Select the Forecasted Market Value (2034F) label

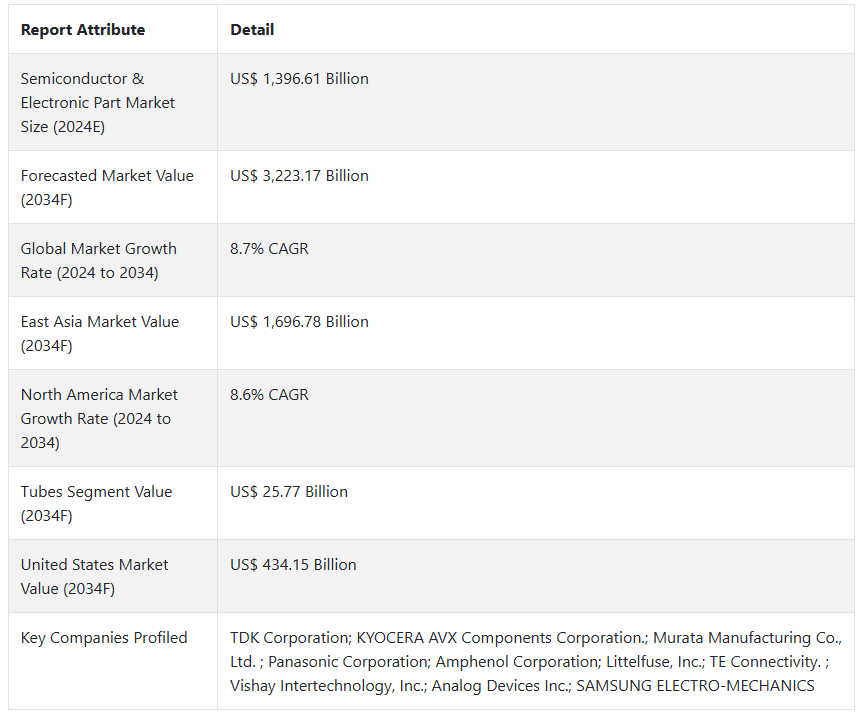(x=107, y=188)
